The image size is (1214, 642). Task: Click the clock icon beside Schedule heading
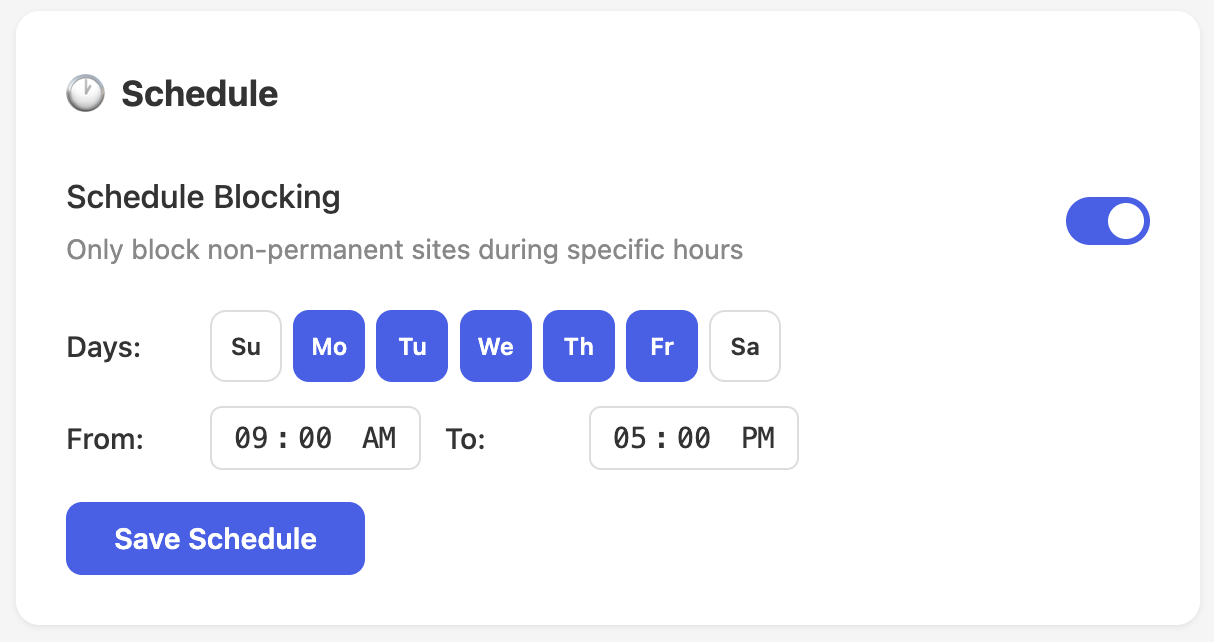tap(86, 93)
